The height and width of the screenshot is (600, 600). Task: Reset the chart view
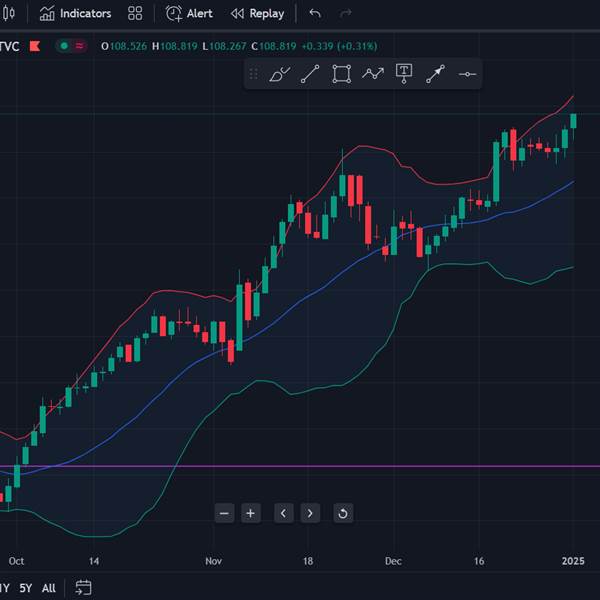[343, 513]
